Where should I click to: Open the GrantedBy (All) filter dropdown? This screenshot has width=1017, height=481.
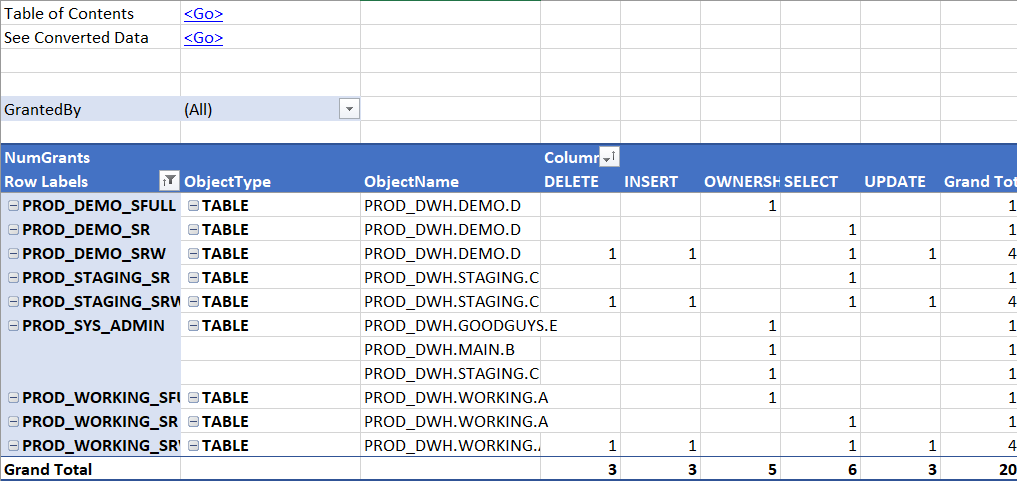(x=349, y=109)
